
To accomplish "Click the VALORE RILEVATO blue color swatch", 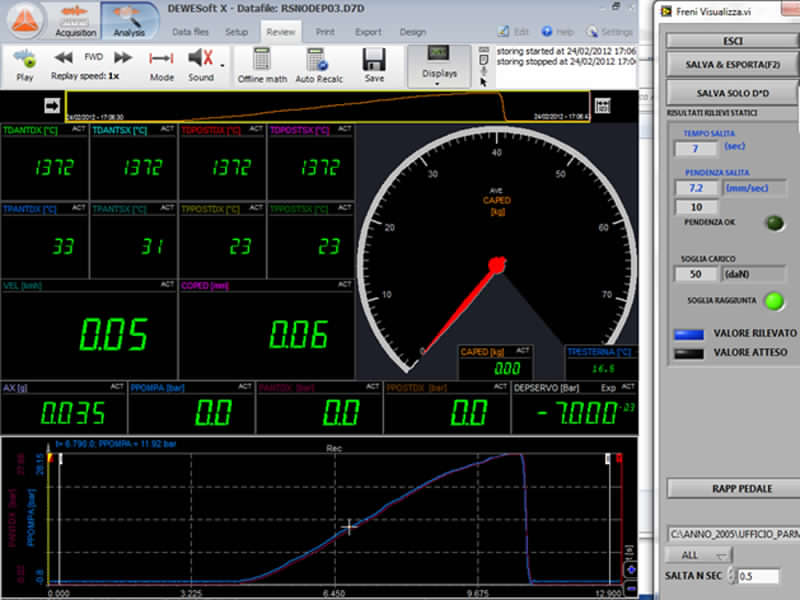I will pyautogui.click(x=688, y=333).
